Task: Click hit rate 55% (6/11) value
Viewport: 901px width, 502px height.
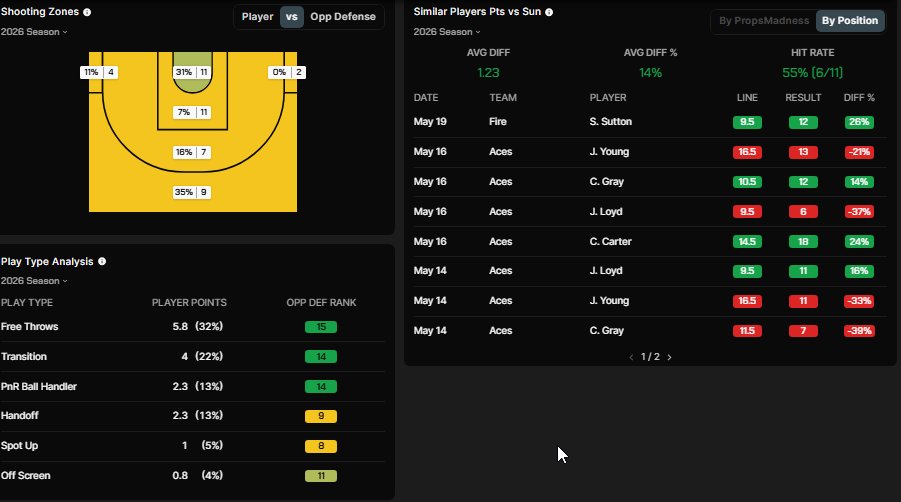Action: tap(812, 73)
